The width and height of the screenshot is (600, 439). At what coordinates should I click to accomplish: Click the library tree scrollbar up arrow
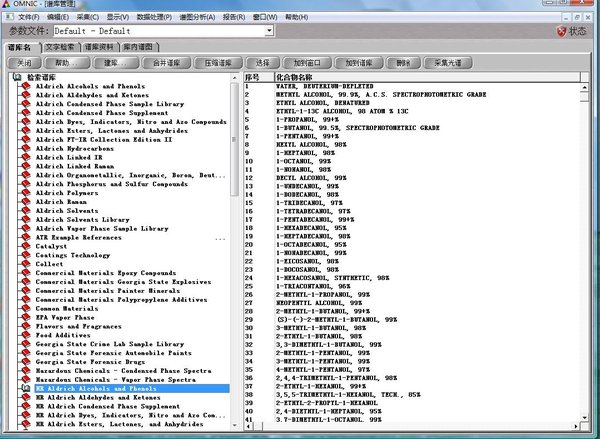click(235, 78)
